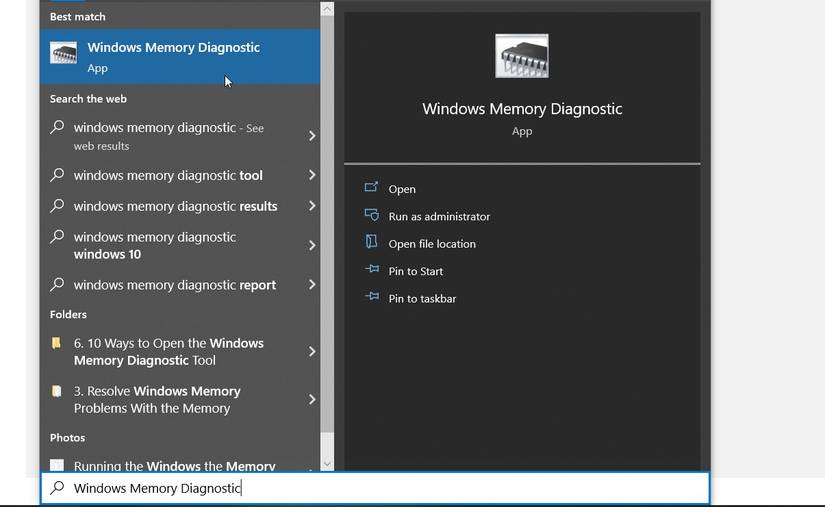Screen dimensions: 825x507
Task: Expand the 'windows memory diagnostic tool' suggestion arrow
Action: (312, 175)
